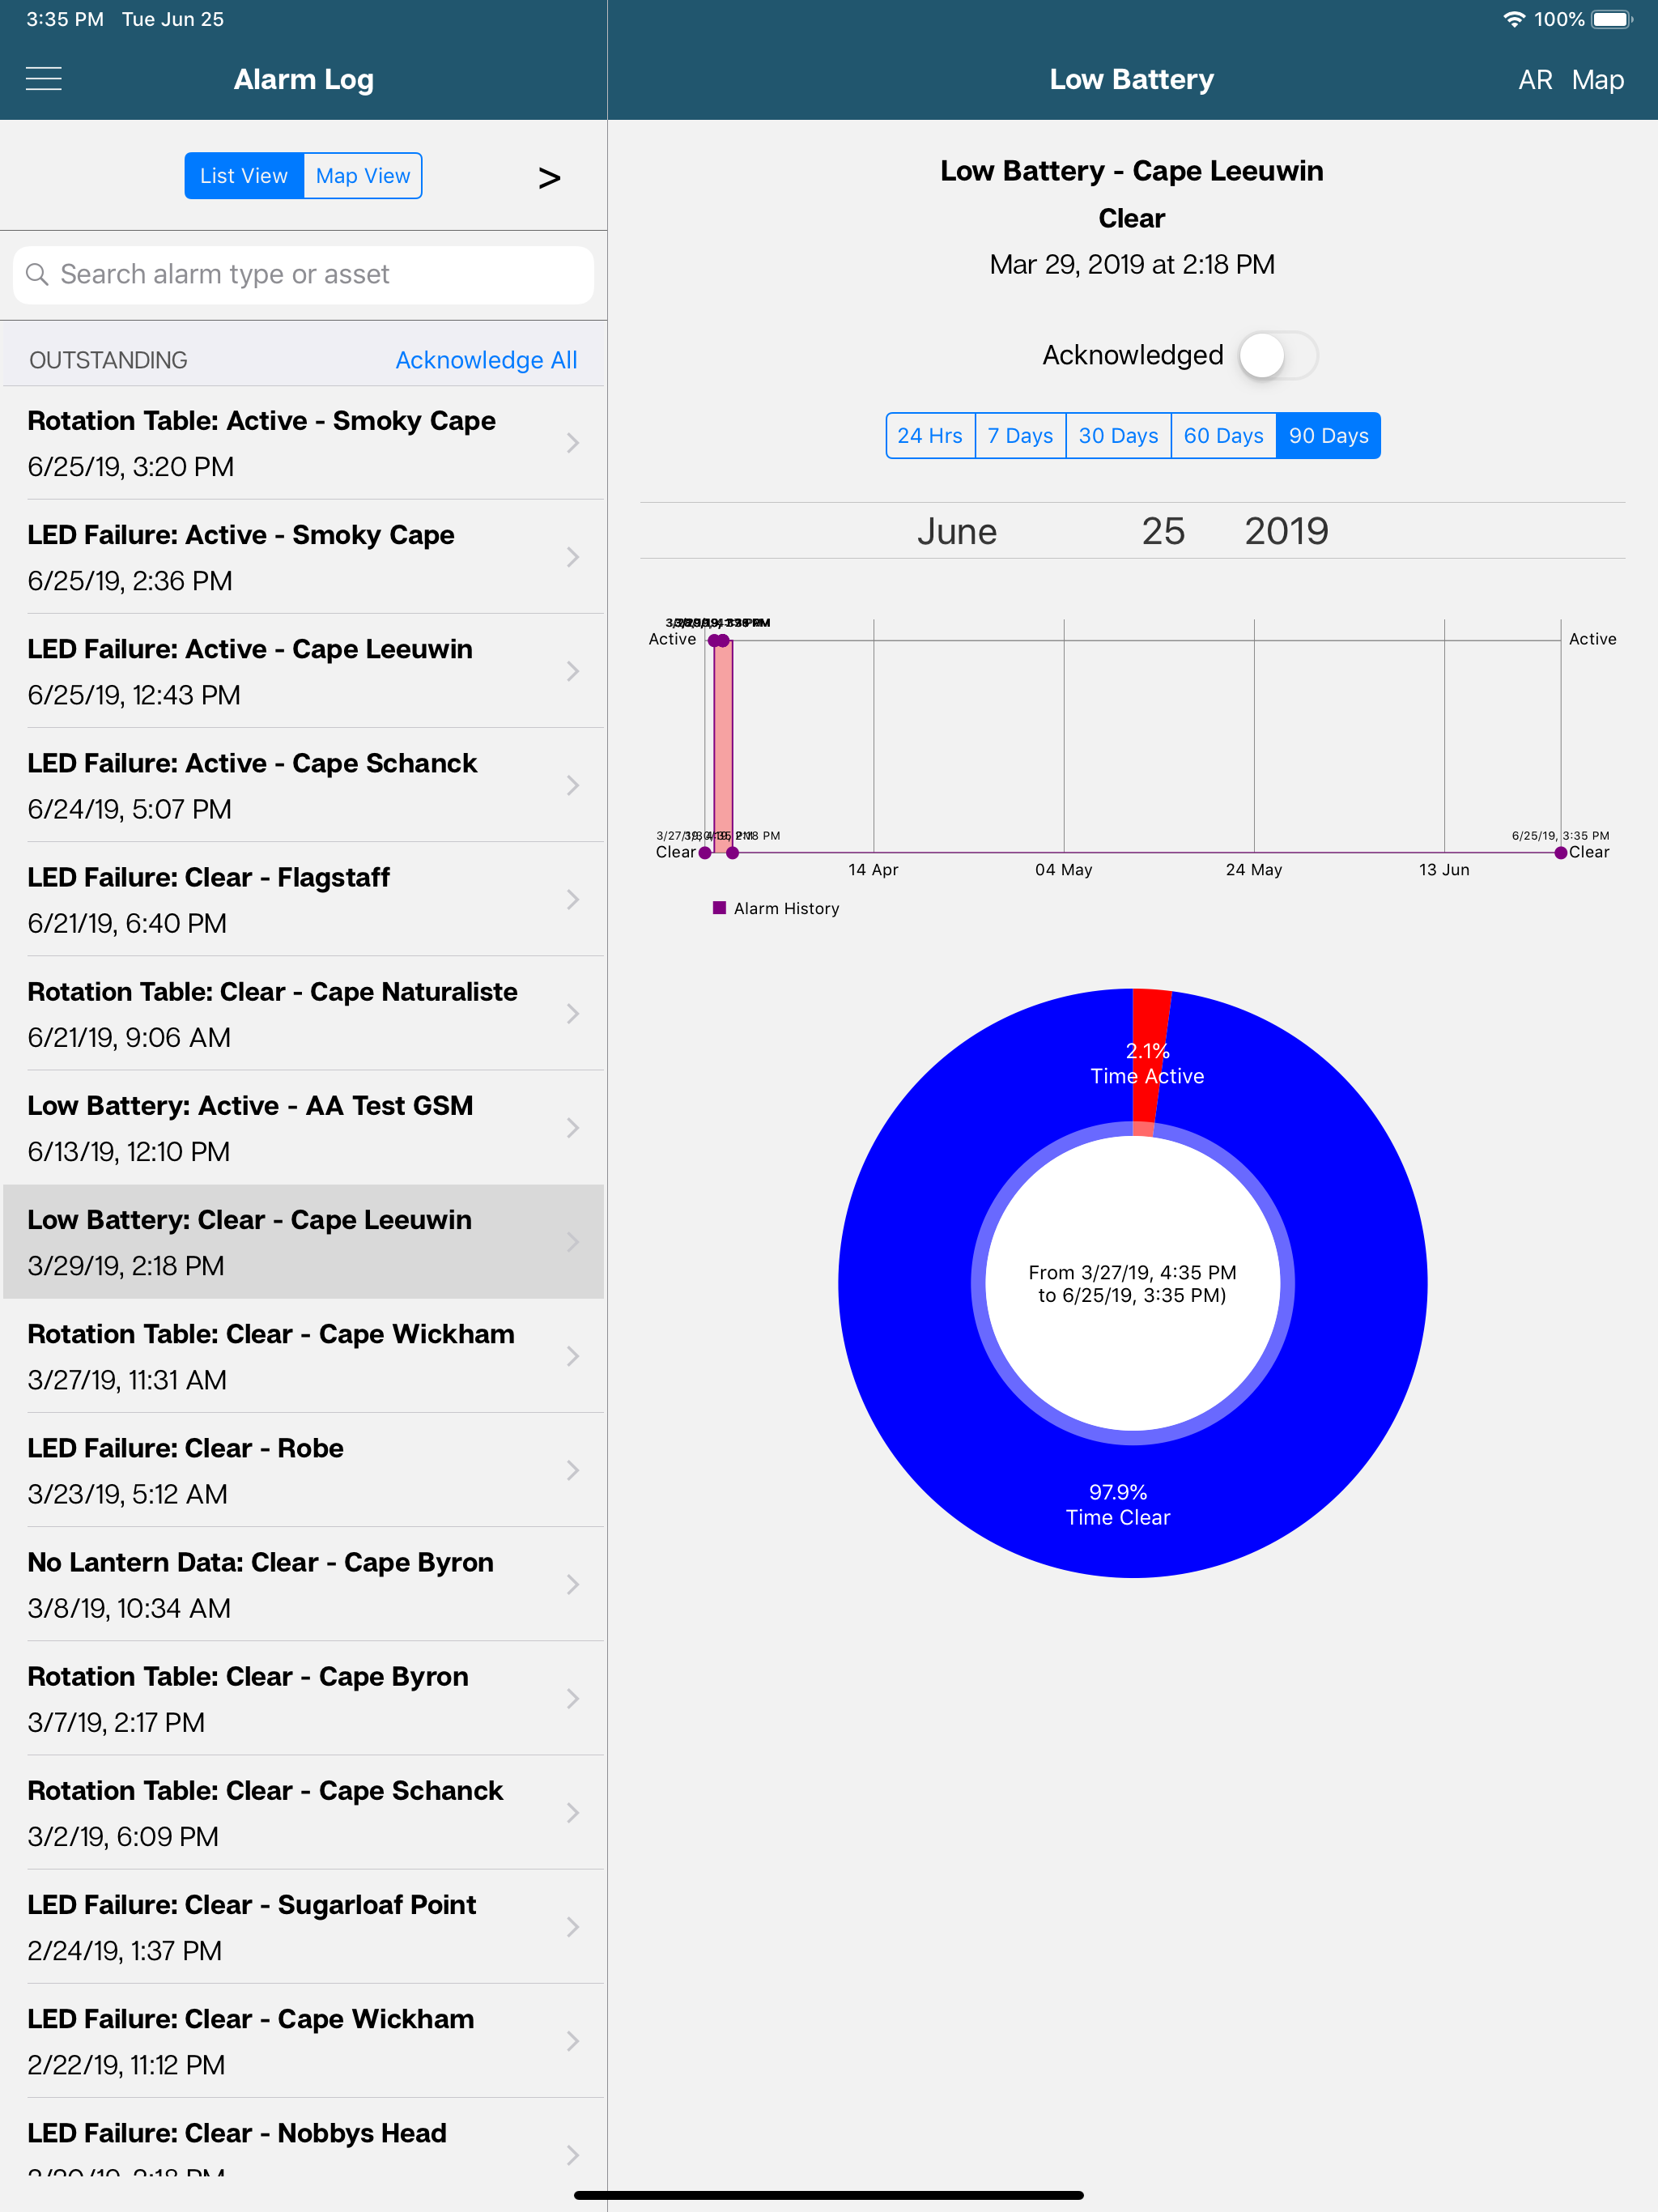This screenshot has width=1658, height=2212.
Task: Switch to List View
Action: coord(244,176)
